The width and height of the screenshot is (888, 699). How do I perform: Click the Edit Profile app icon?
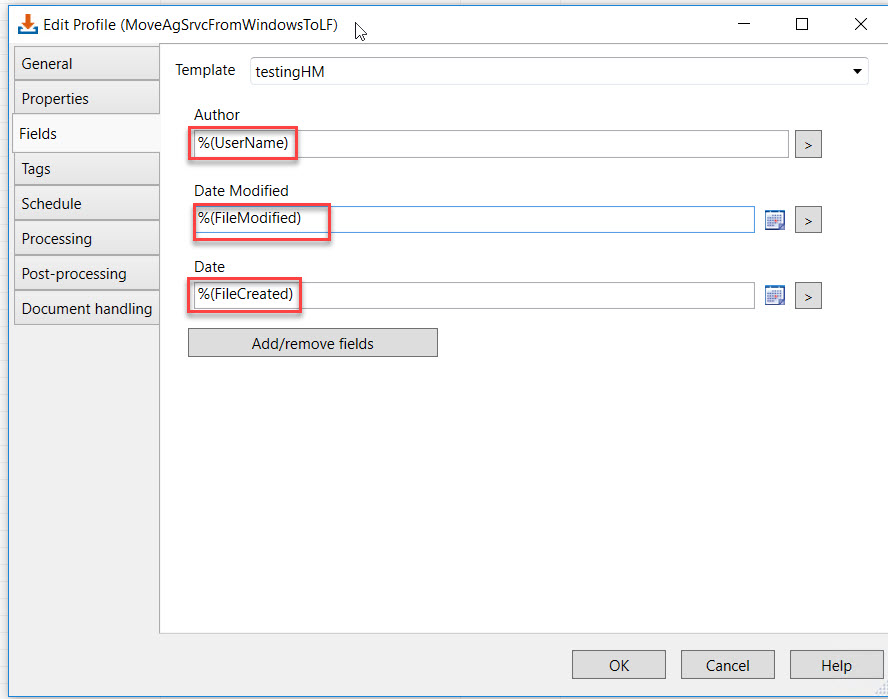pyautogui.click(x=28, y=24)
